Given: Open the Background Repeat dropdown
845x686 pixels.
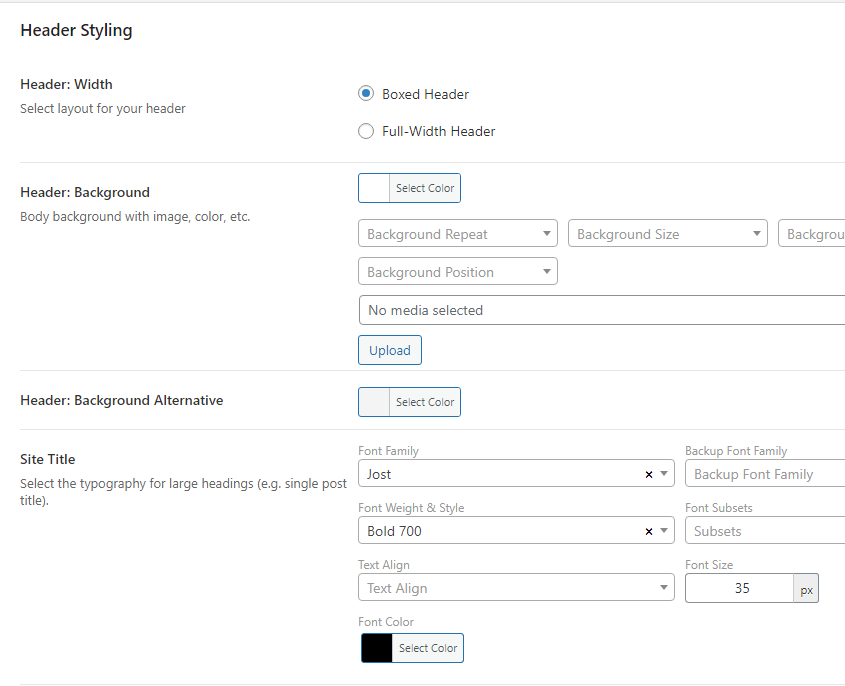Looking at the screenshot, I should (458, 233).
